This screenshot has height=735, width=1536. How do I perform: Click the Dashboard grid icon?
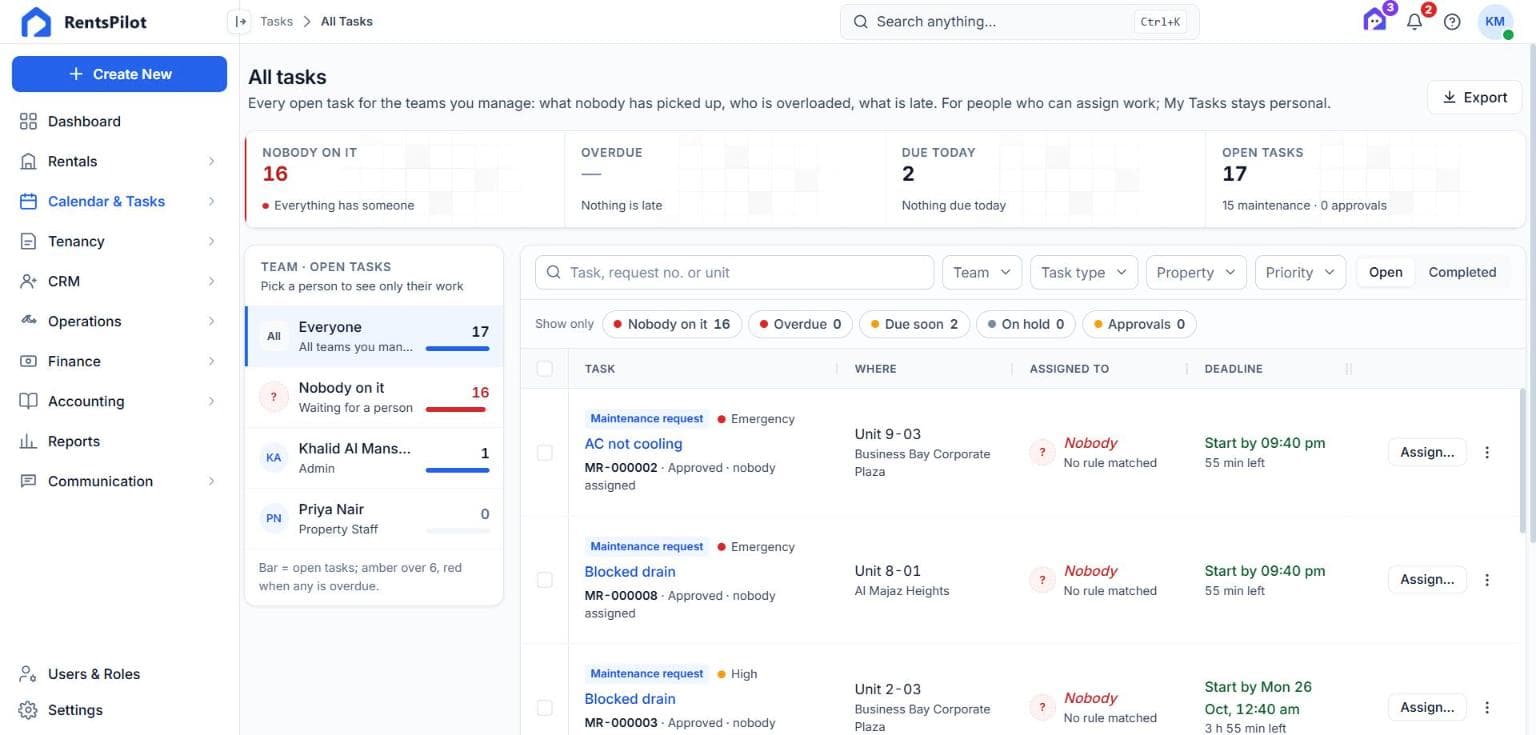coord(28,121)
